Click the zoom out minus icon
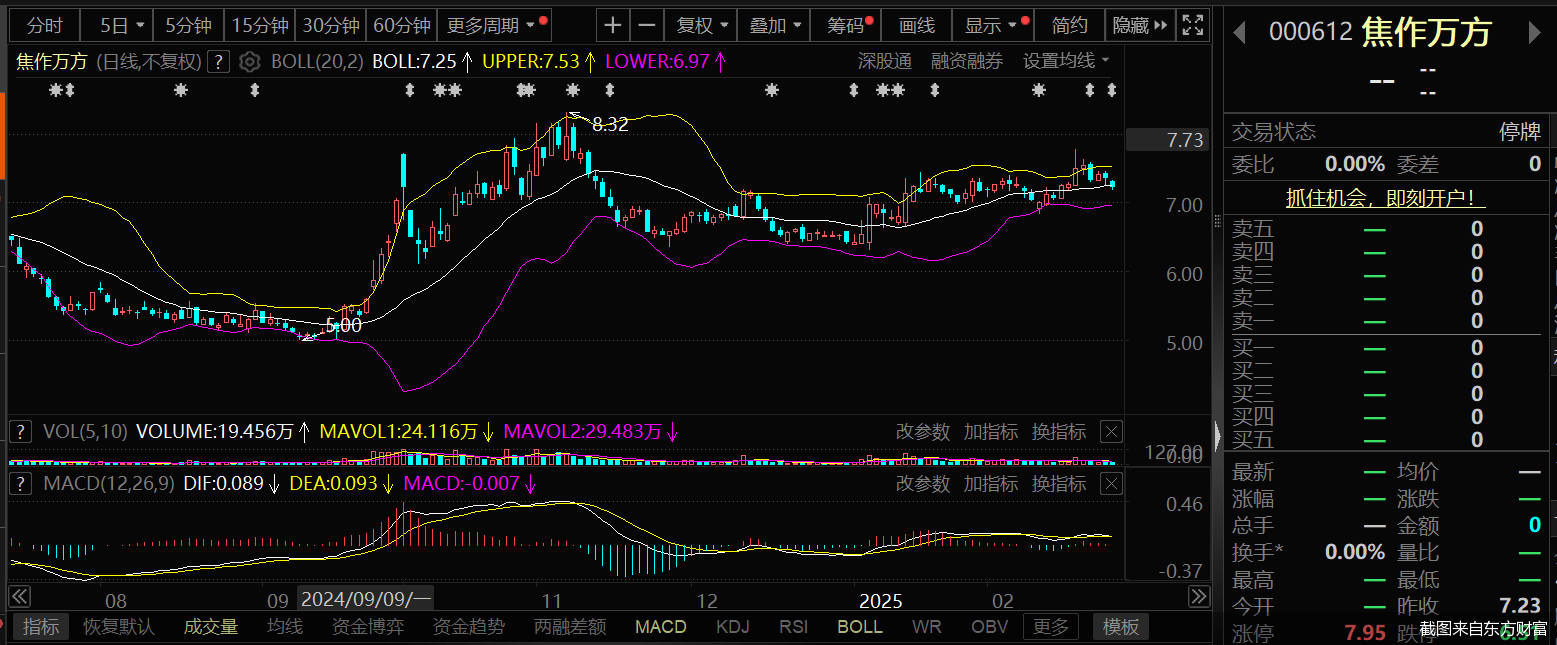The width and height of the screenshot is (1557, 645). [647, 25]
